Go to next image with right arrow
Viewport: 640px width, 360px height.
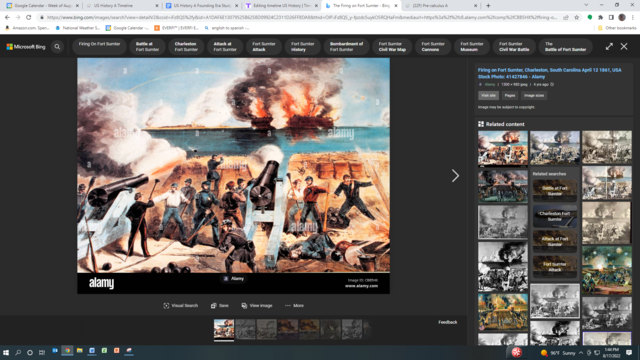455,176
